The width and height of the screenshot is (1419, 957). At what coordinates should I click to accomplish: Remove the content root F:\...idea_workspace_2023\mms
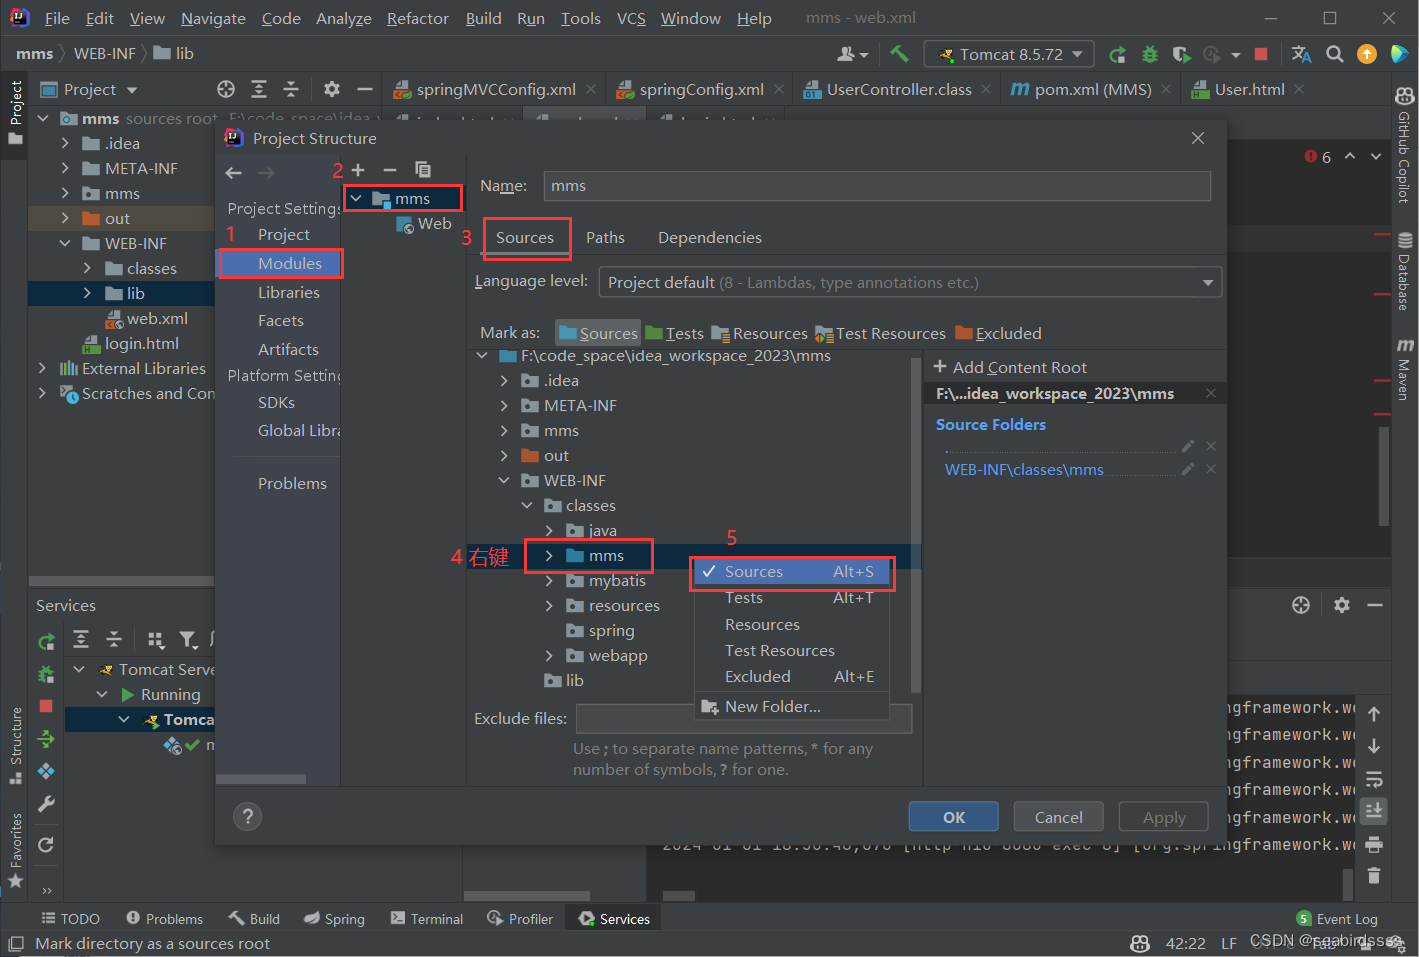click(1211, 393)
